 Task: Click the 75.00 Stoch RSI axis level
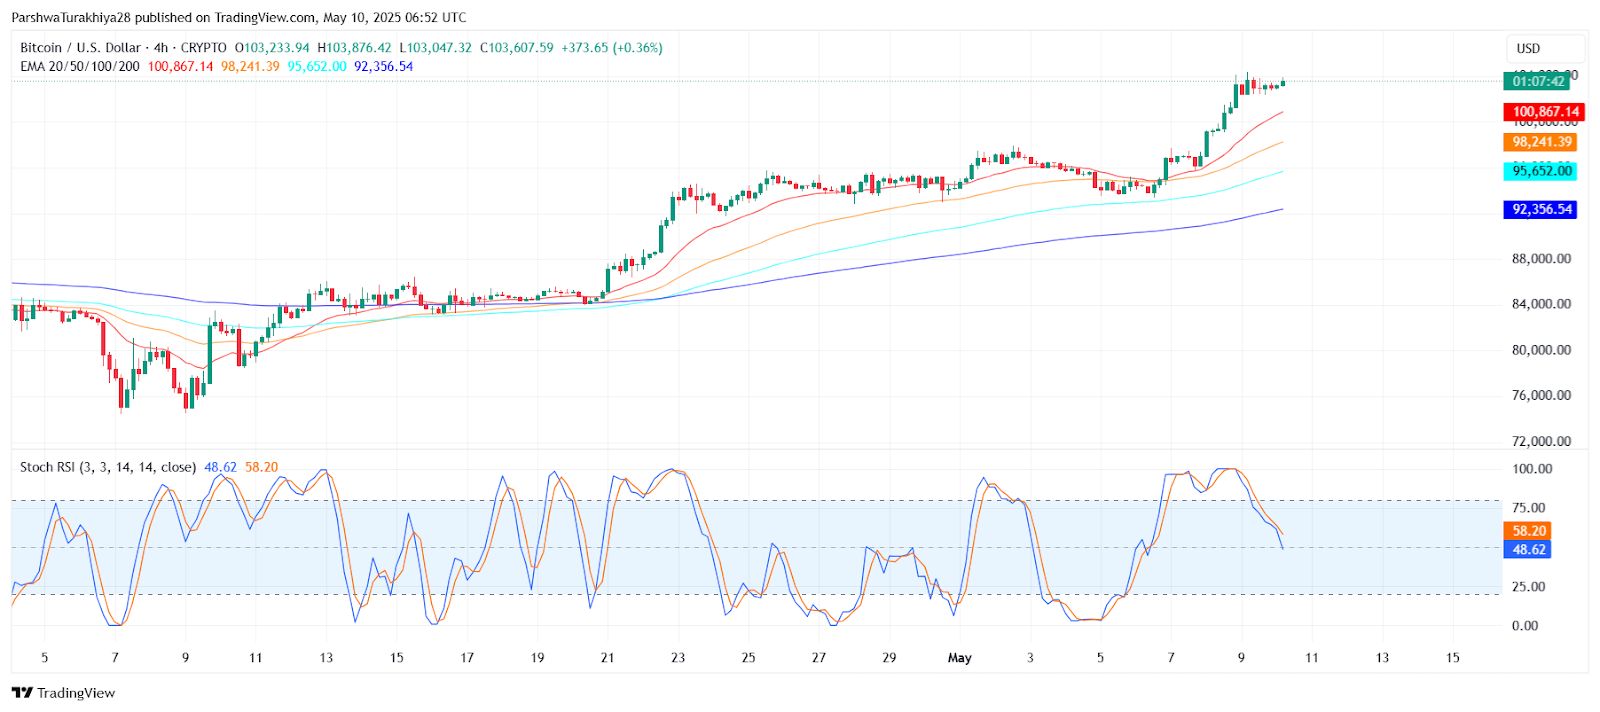1529,508
